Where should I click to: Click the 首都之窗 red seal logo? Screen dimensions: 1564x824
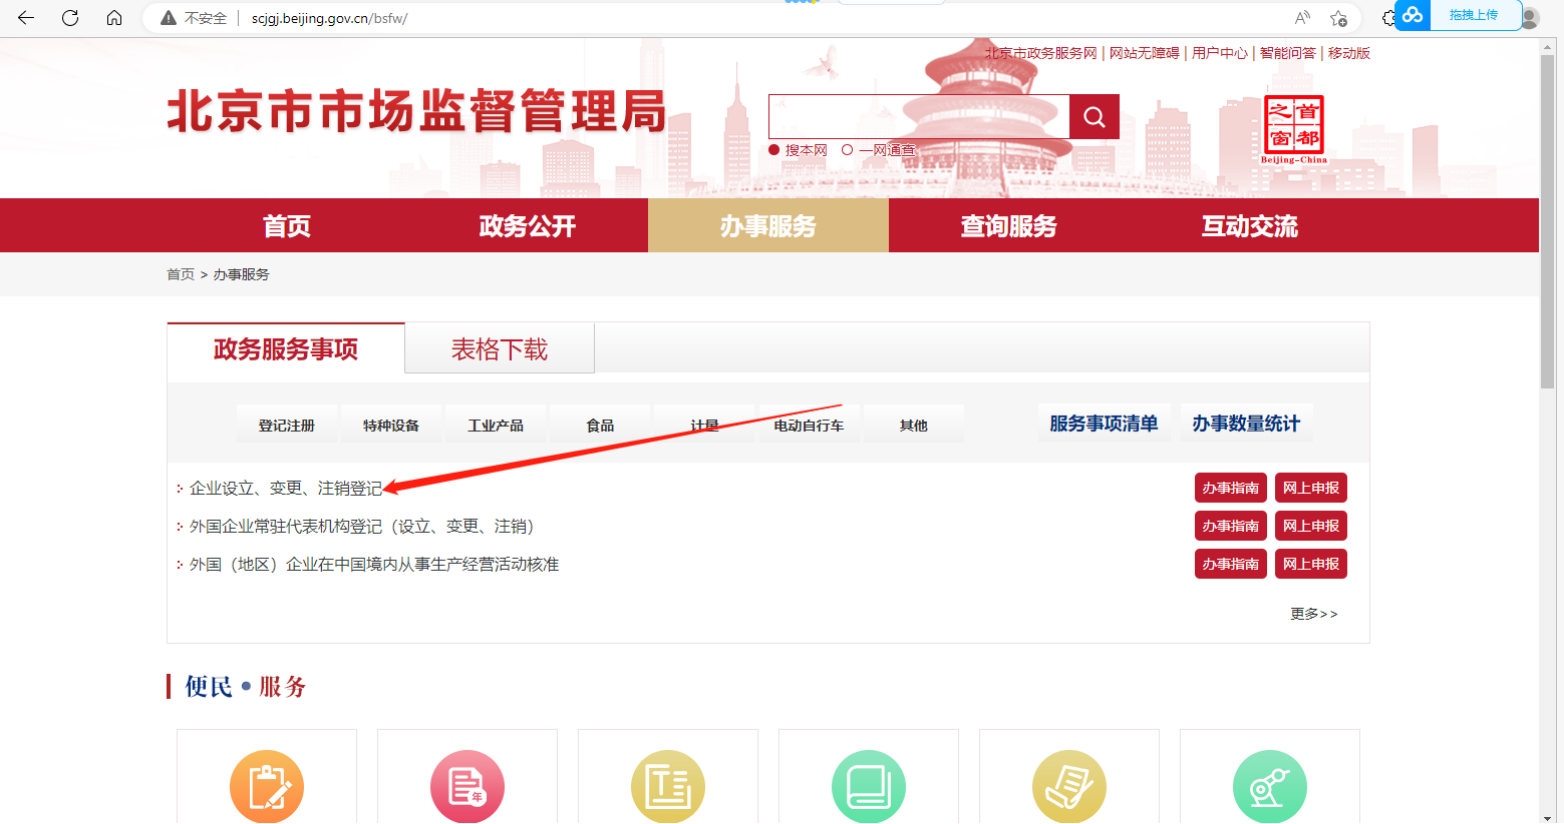[1296, 125]
